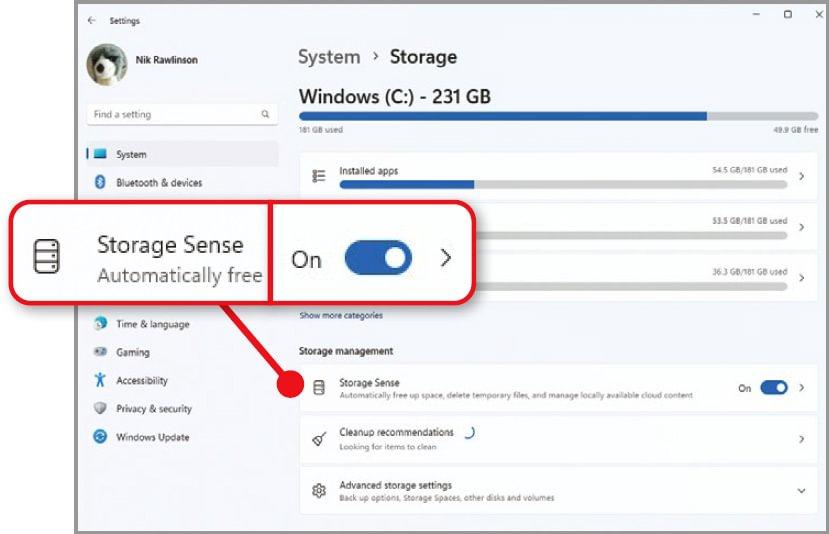Click the Accessibility figure icon

tap(100, 380)
